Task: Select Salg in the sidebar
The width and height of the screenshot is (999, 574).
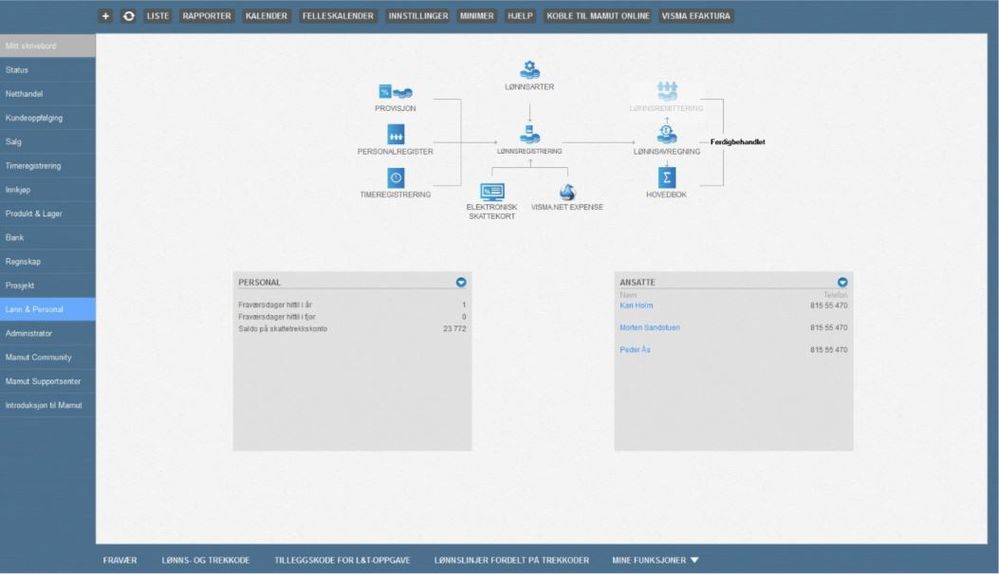Action: coord(48,141)
